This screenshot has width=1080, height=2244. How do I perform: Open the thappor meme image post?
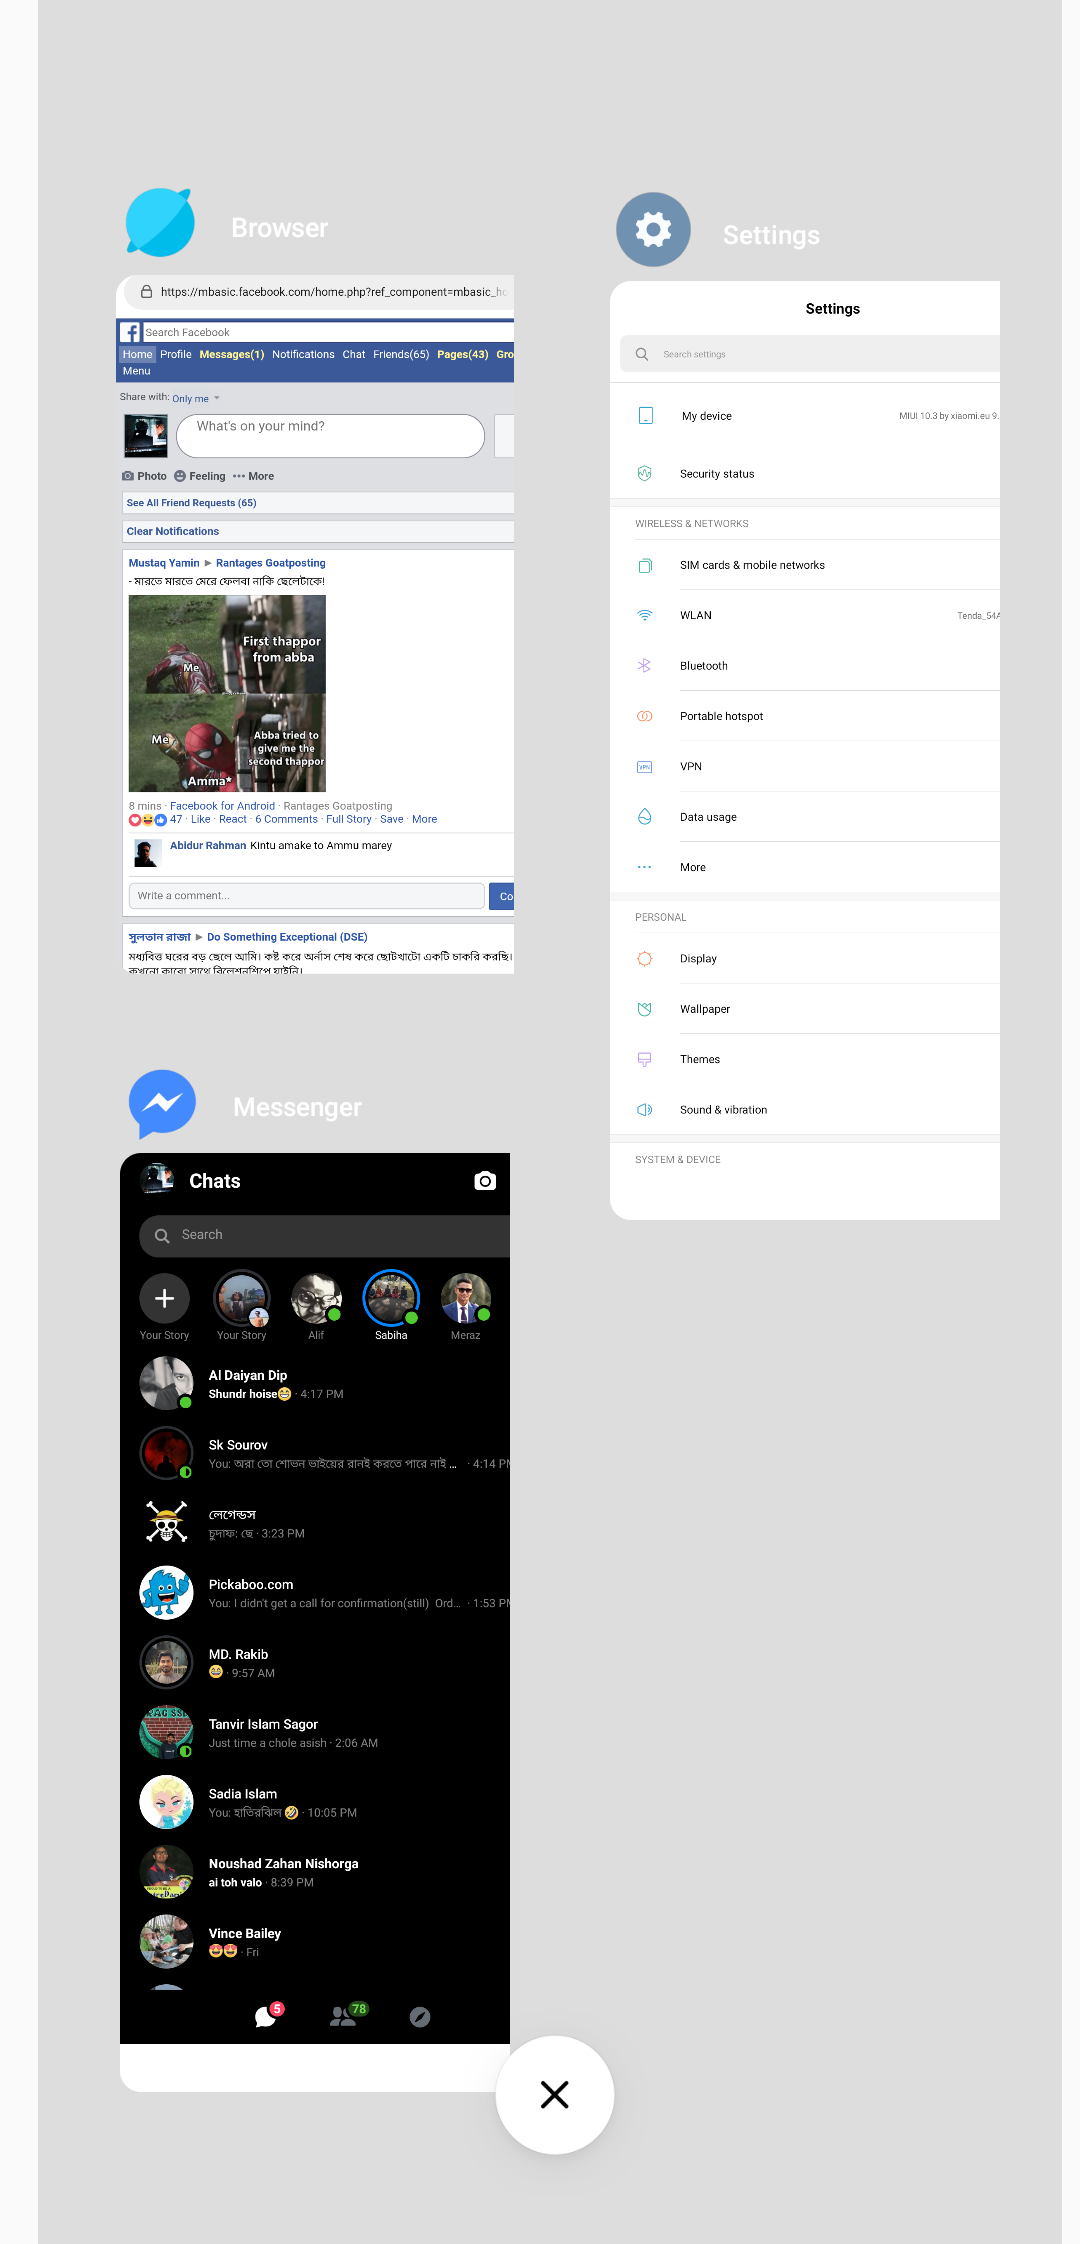click(227, 693)
